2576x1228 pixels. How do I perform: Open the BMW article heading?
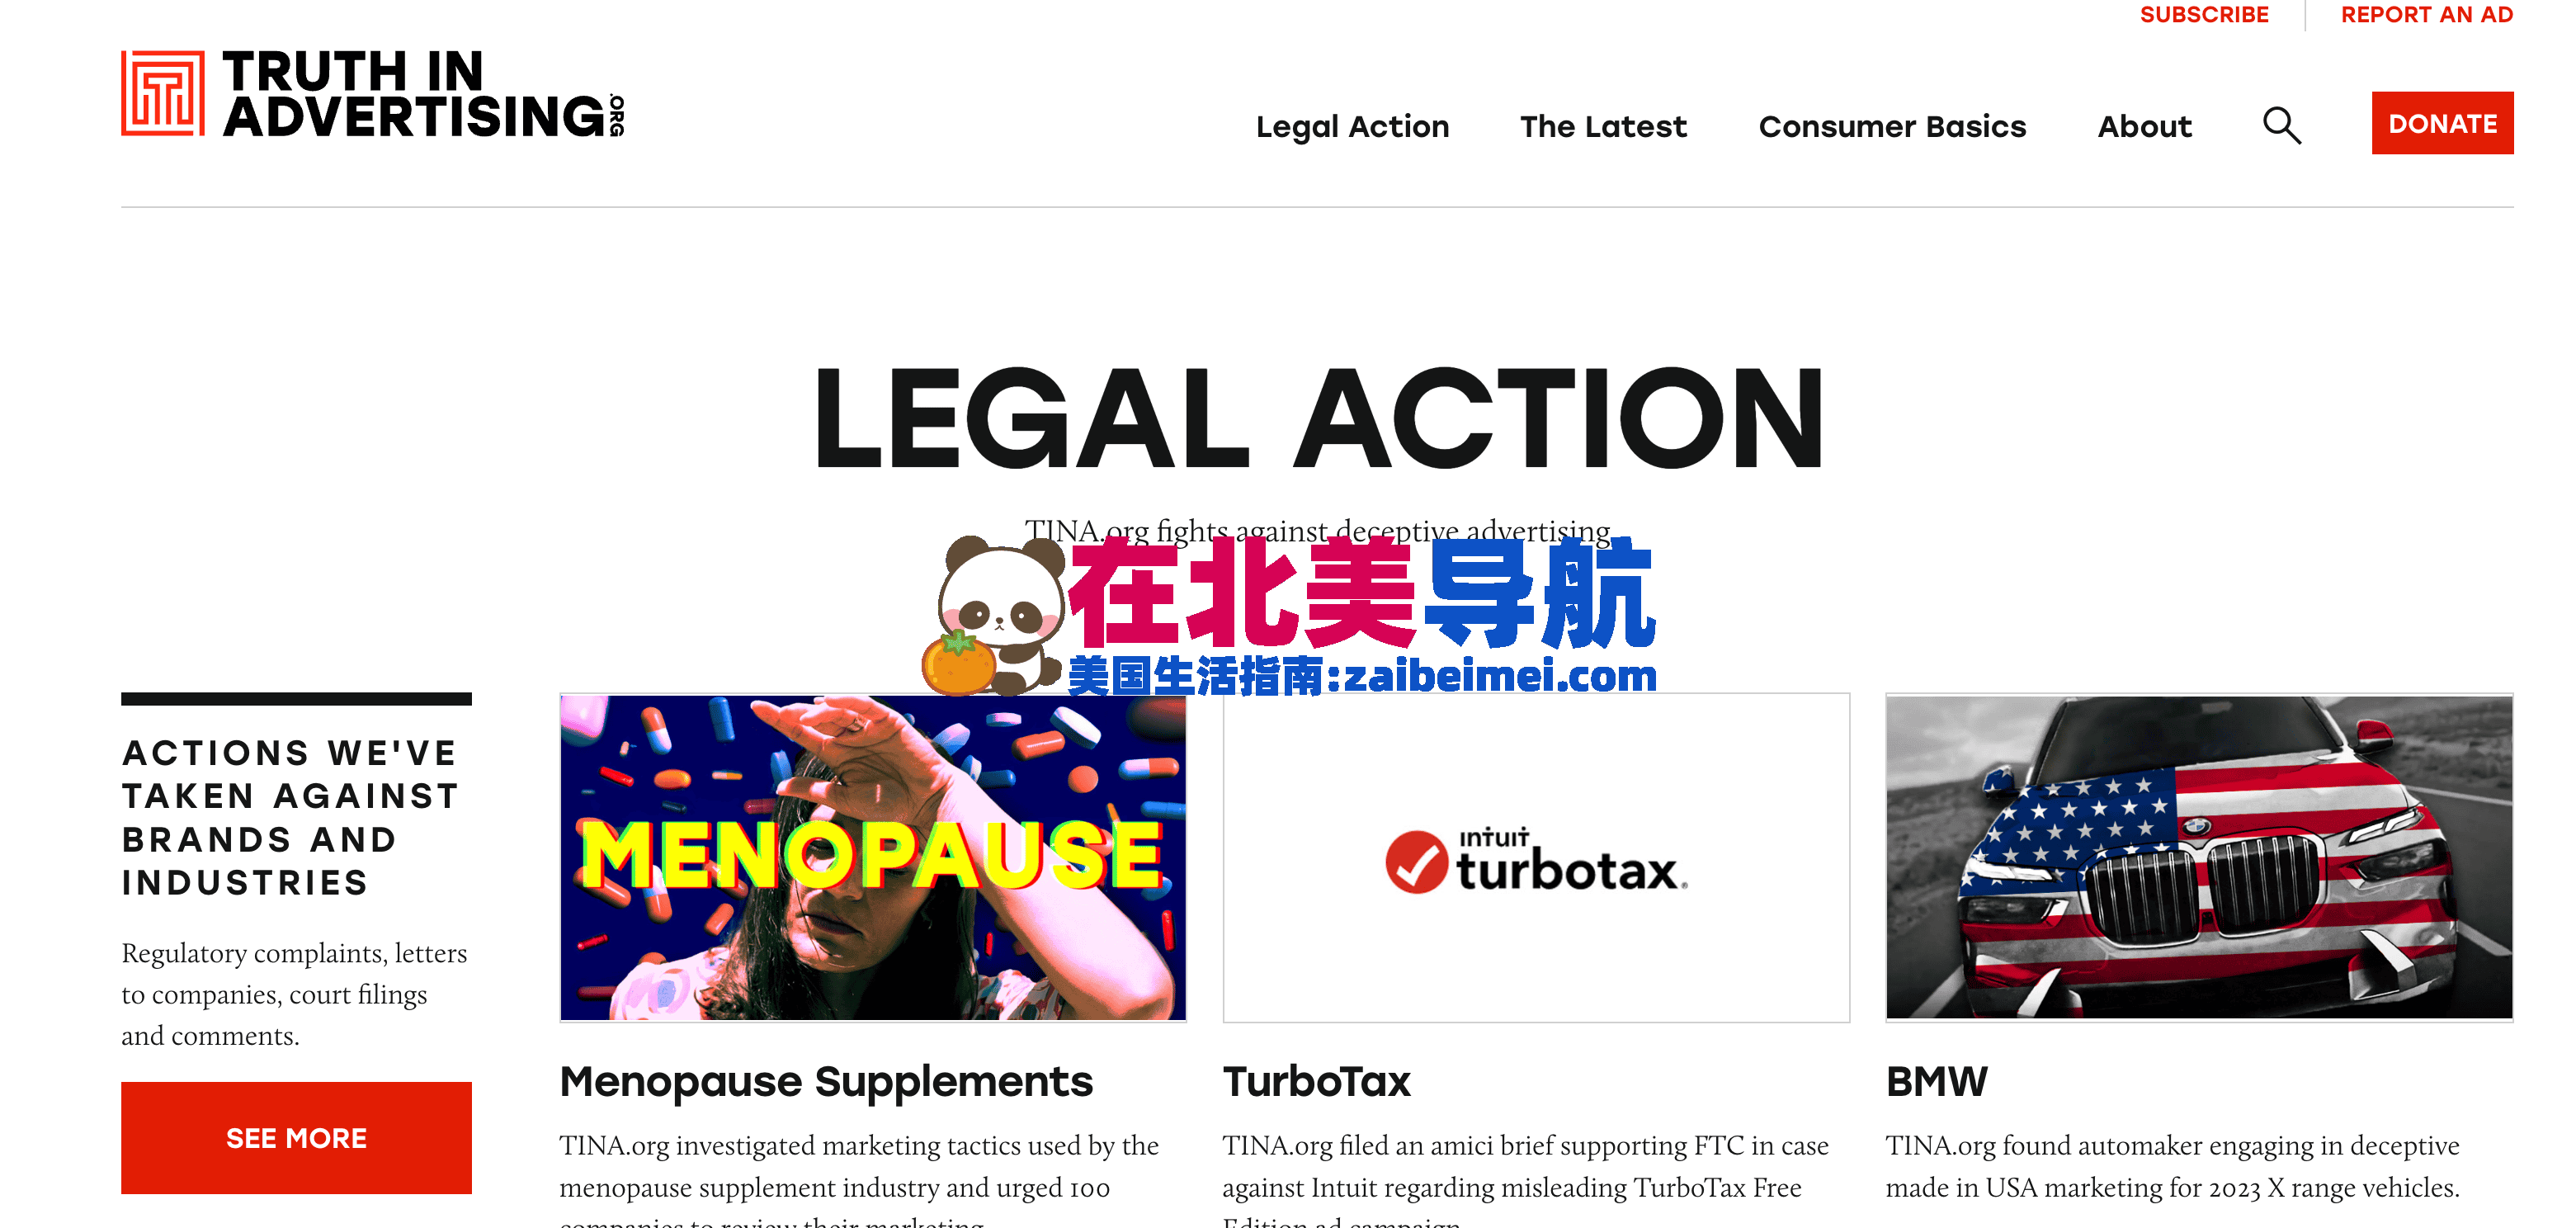[x=1937, y=1082]
